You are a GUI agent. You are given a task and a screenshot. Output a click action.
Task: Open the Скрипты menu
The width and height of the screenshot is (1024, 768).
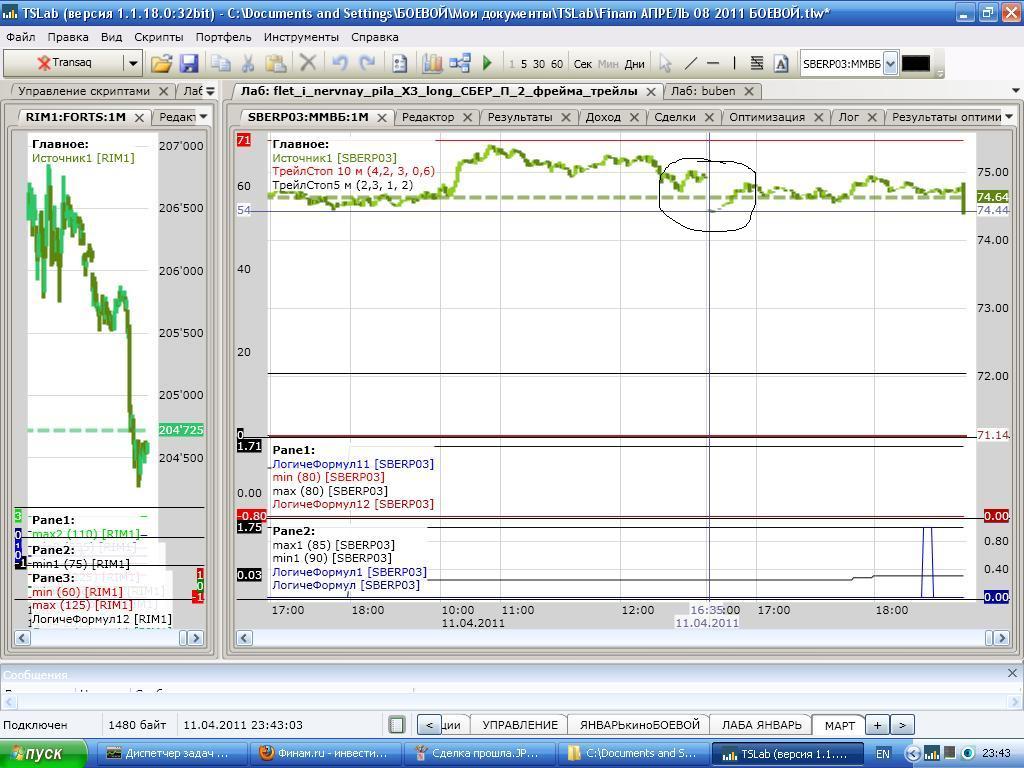point(158,37)
